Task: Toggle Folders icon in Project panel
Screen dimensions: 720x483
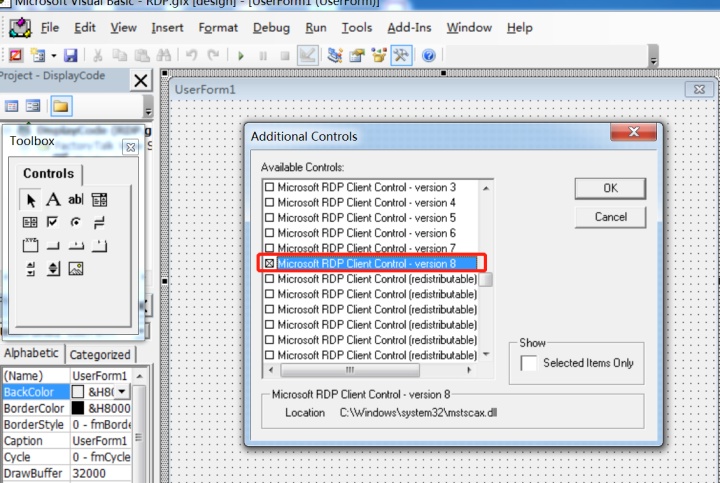Action: [61, 107]
